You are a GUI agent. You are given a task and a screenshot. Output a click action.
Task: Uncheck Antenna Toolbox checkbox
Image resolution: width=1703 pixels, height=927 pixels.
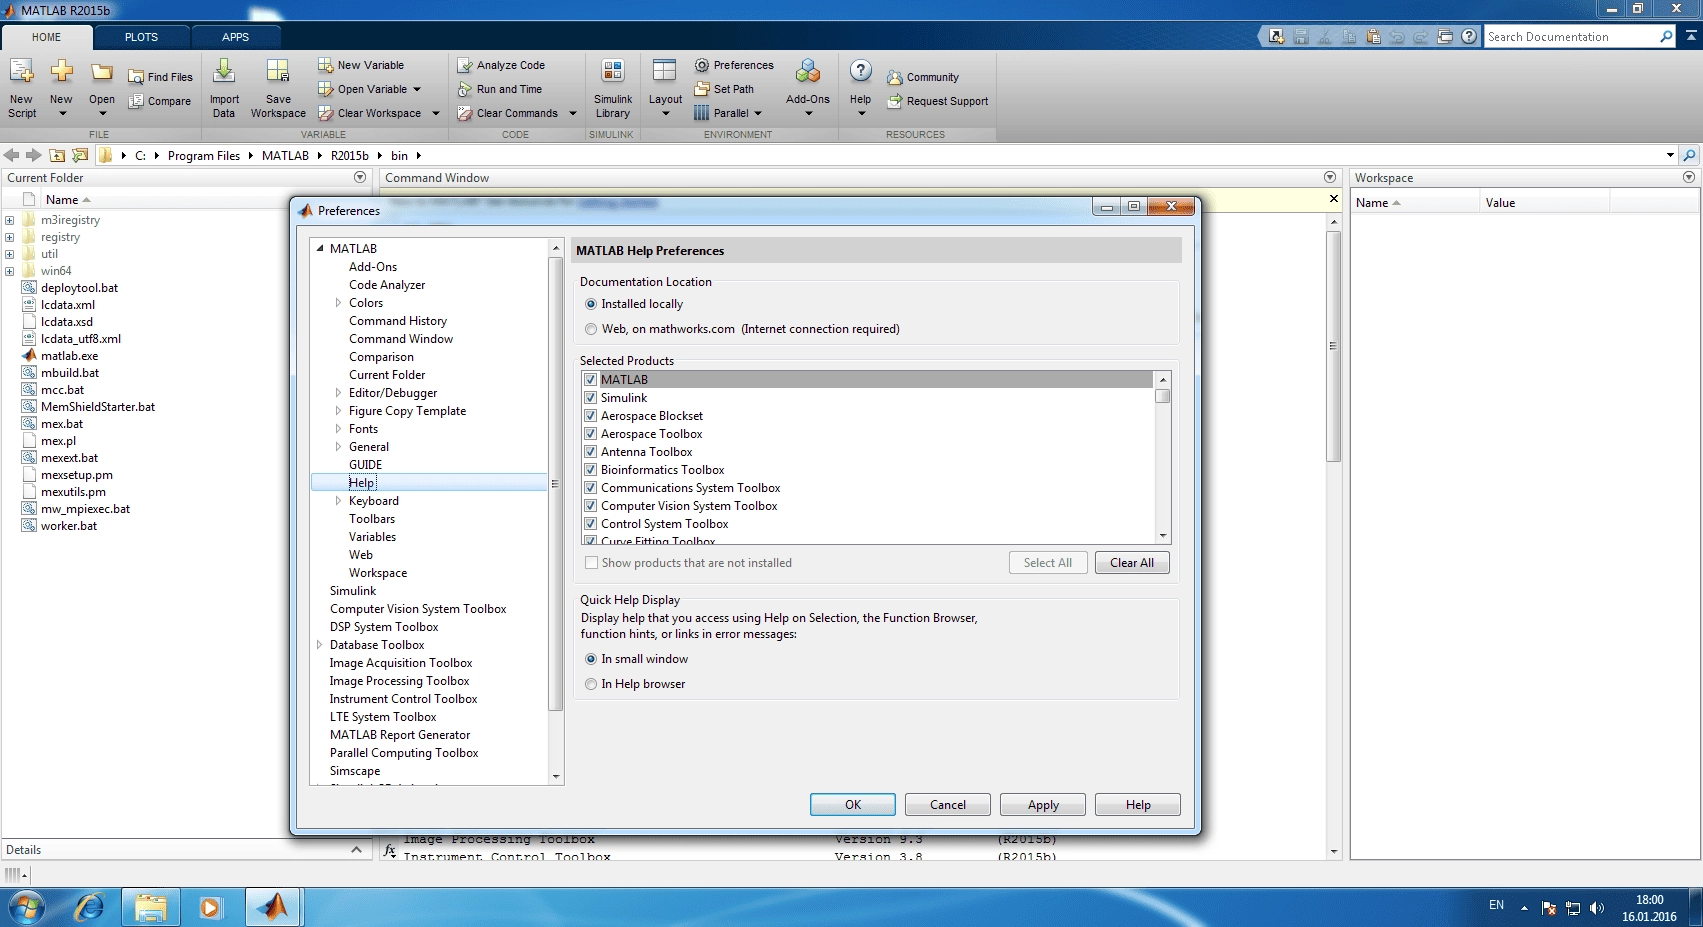pos(591,452)
